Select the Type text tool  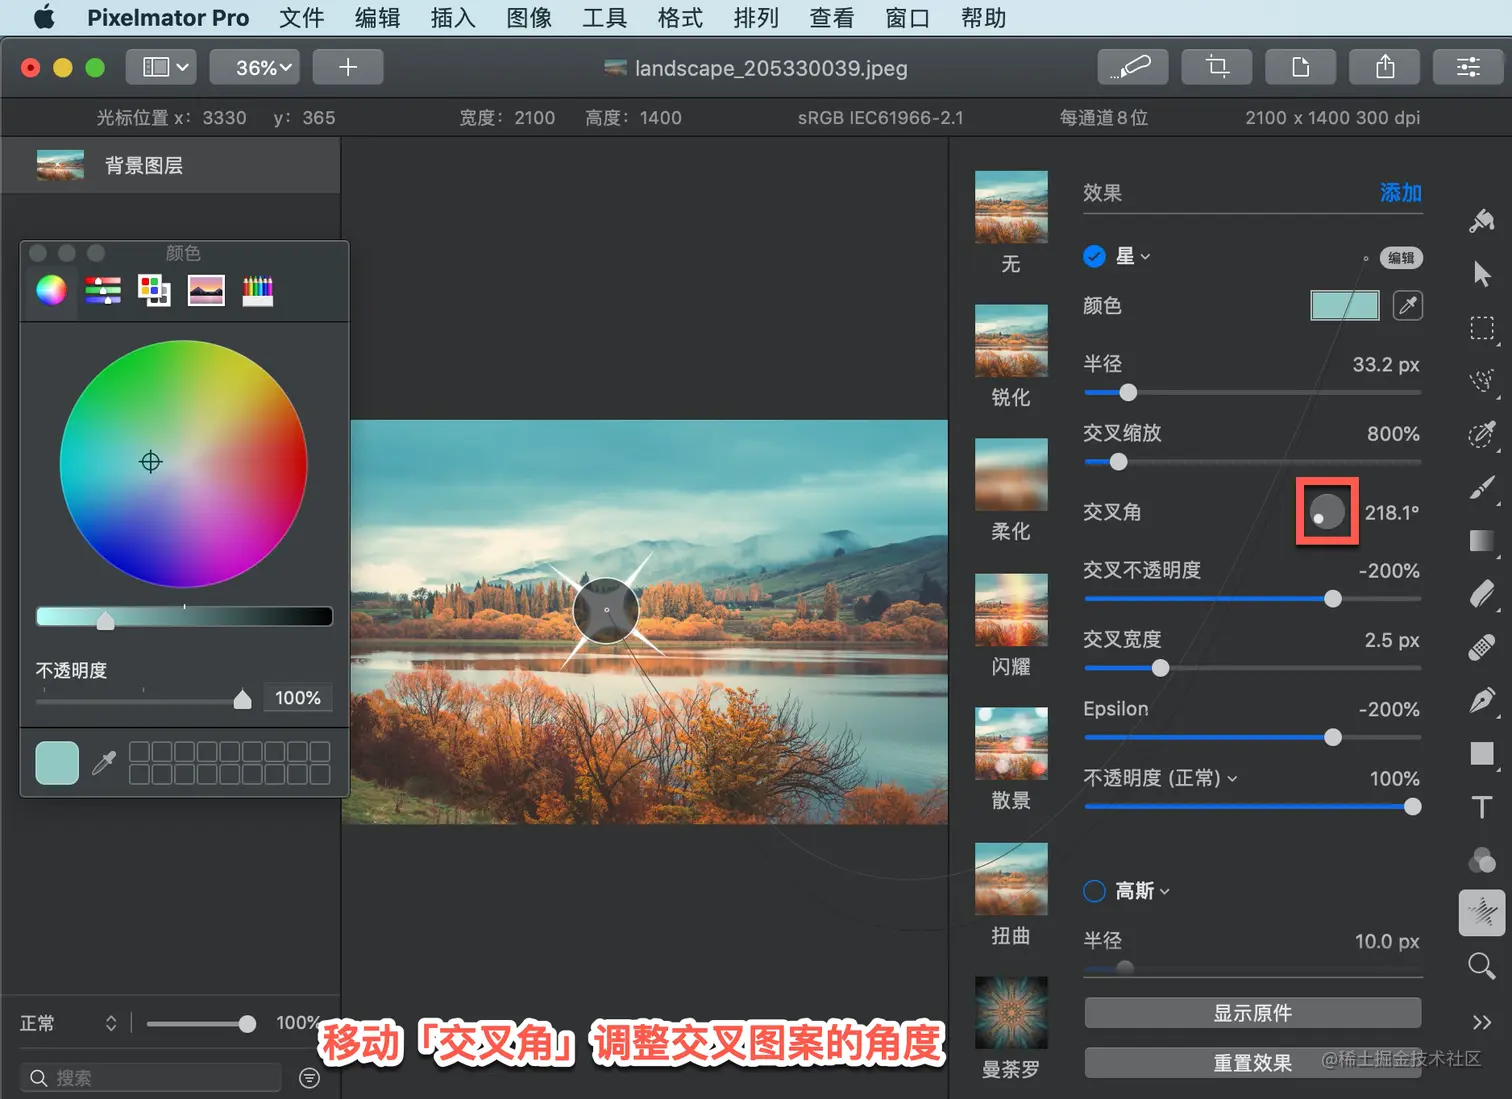coord(1482,807)
